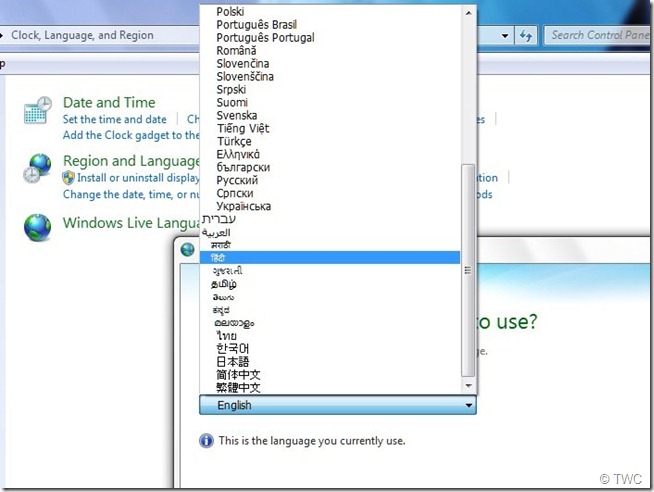Select the Korean 한국어 entry
654x492 pixels.
point(331,349)
